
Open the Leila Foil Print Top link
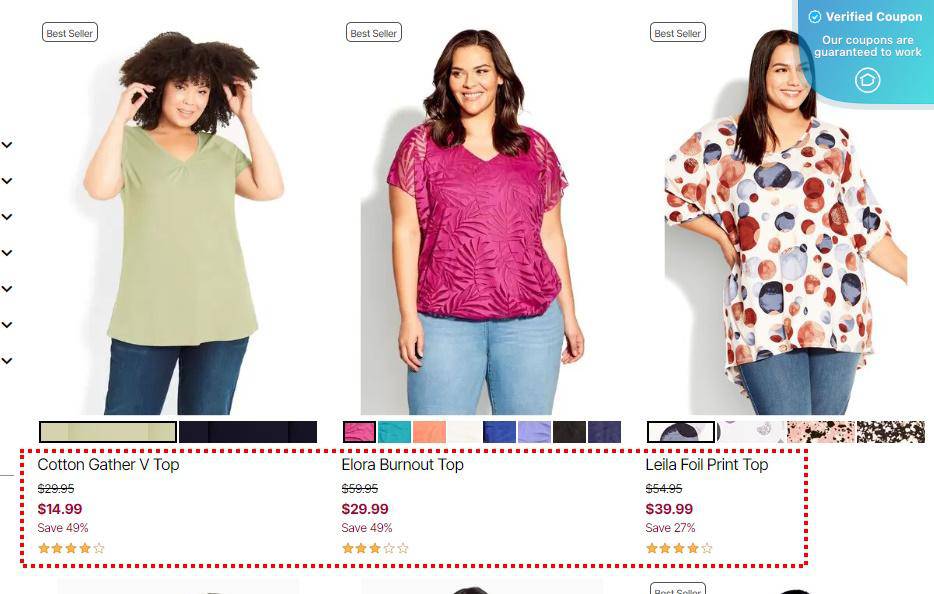click(706, 465)
